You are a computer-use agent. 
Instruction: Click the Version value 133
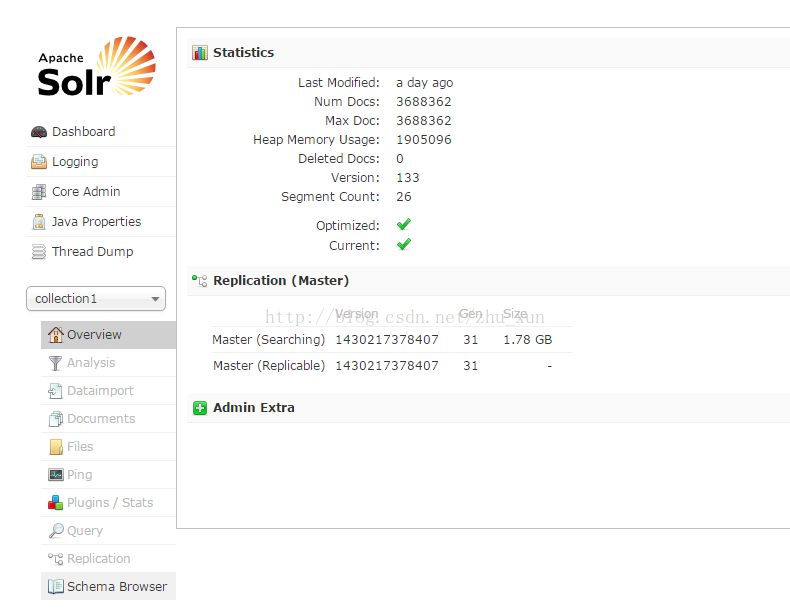(408, 178)
